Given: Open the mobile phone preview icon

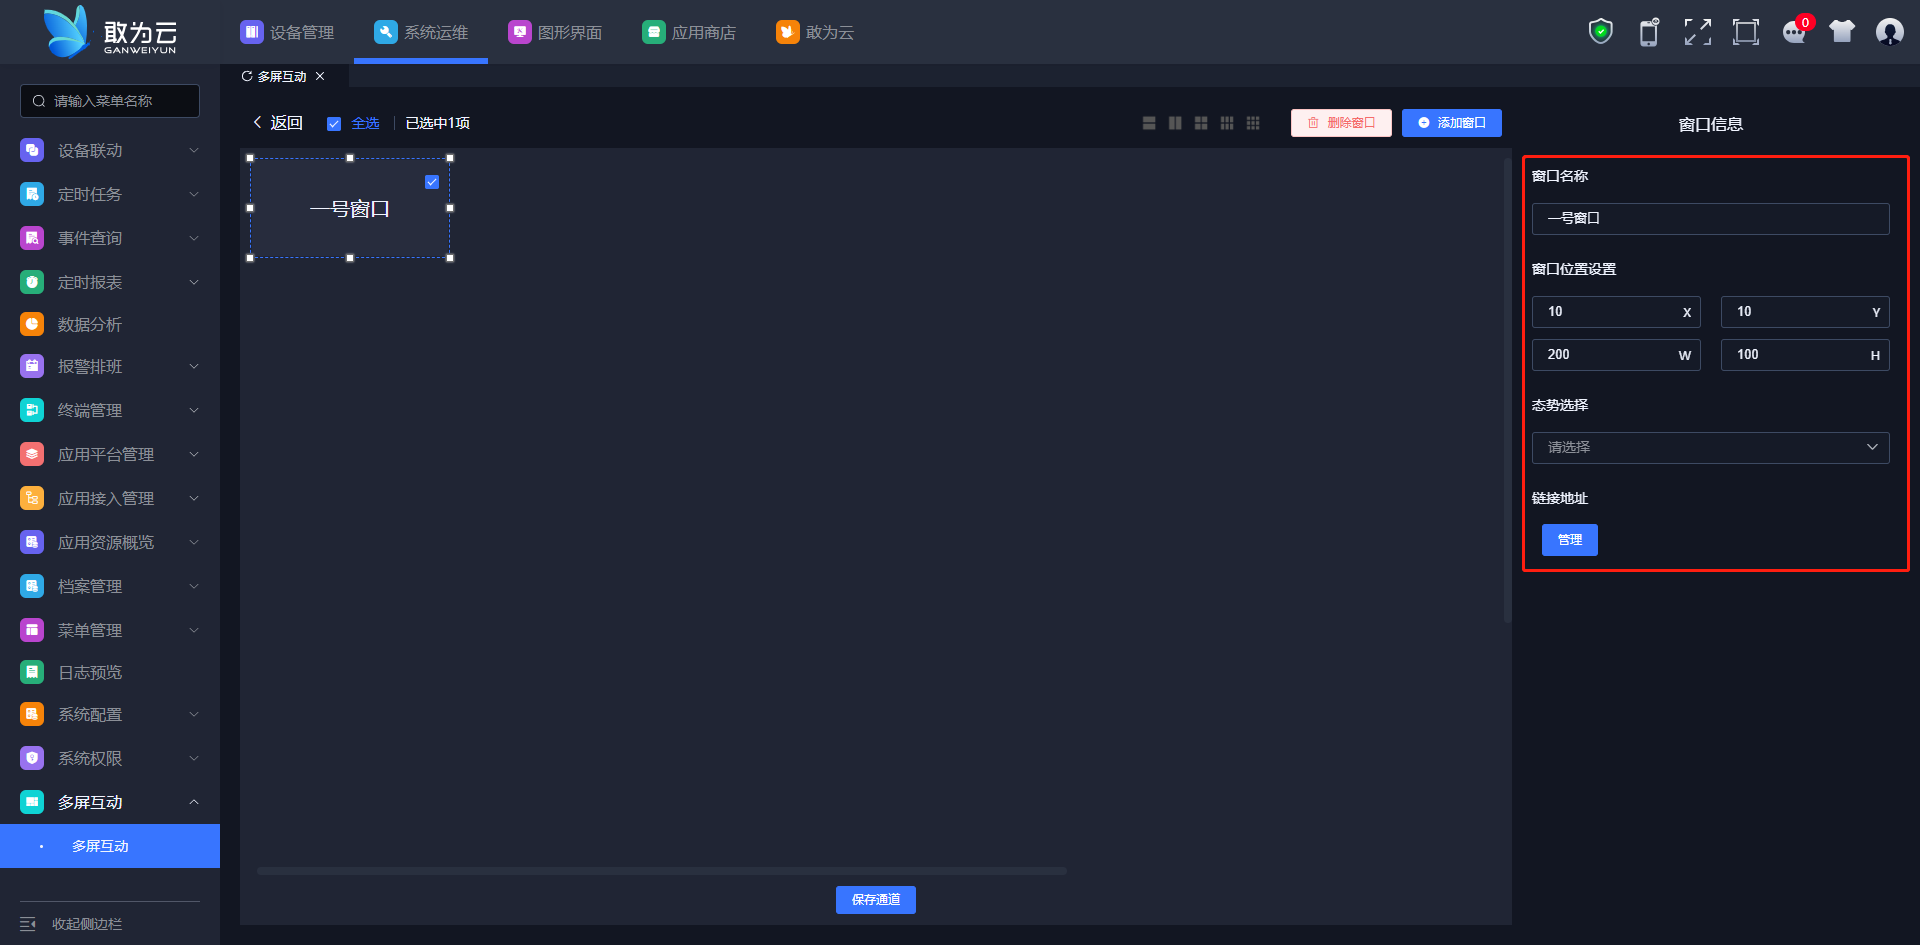Looking at the screenshot, I should tap(1649, 32).
